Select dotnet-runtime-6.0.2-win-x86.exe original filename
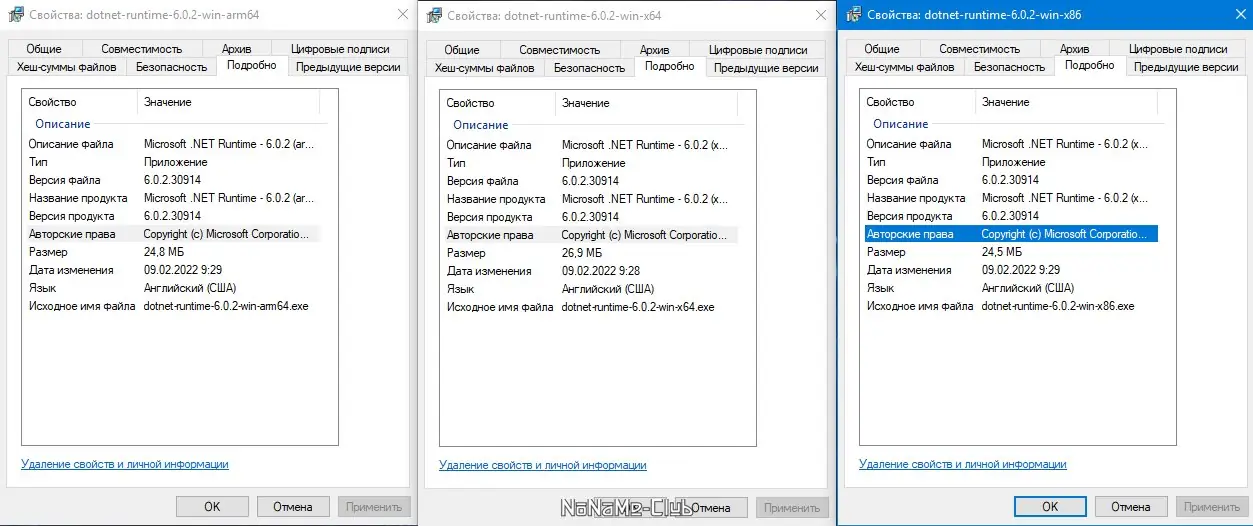1253x526 pixels. (x=1058, y=306)
